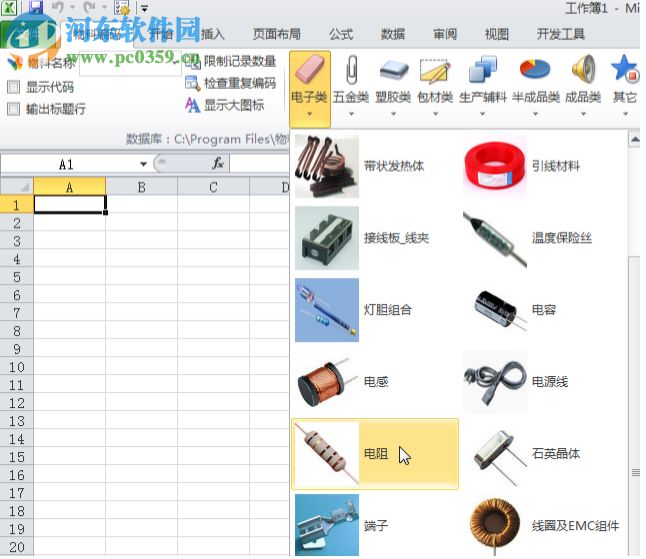Open the 电子类 category icon
This screenshot has height=559, width=646.
point(310,68)
